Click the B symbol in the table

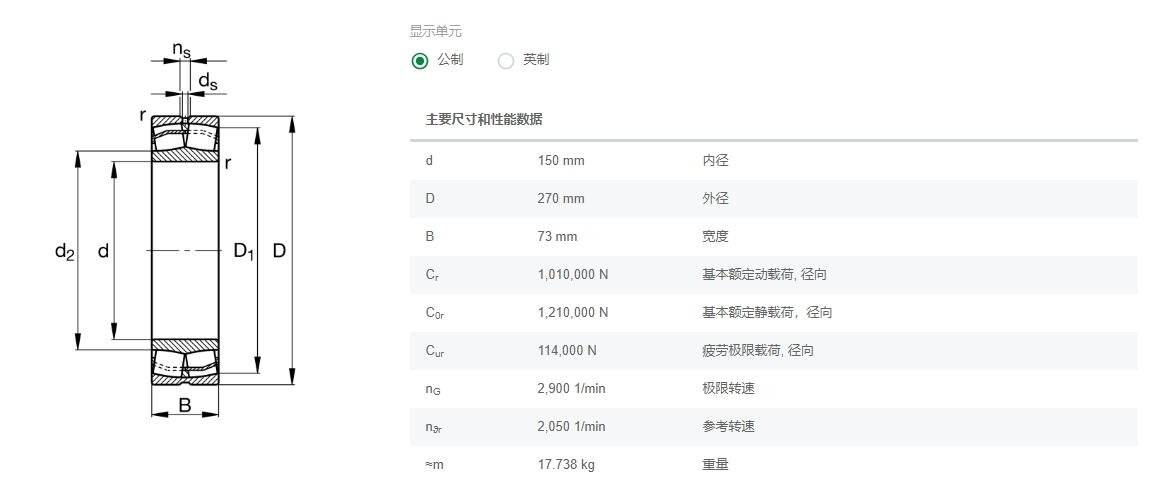[429, 236]
